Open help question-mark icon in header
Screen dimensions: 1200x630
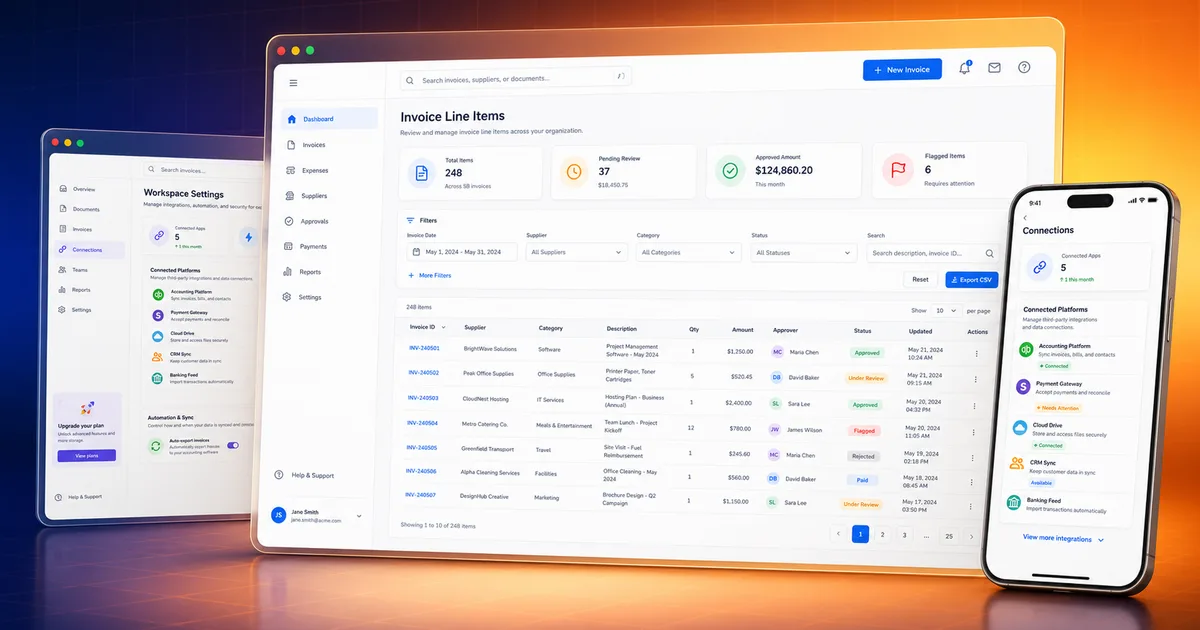point(1024,67)
